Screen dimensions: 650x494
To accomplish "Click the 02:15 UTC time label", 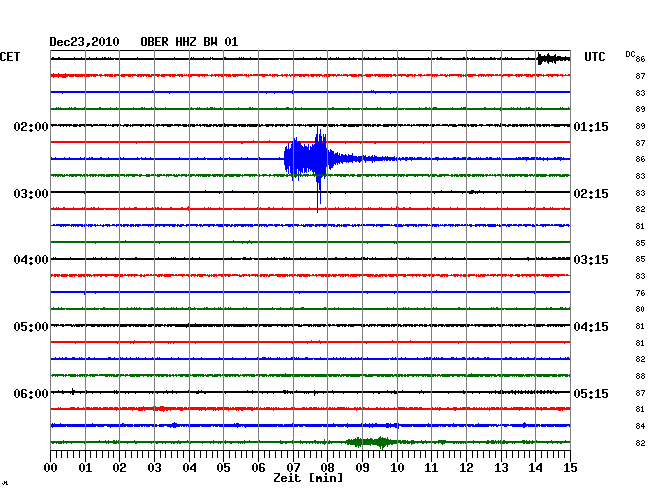I will click(591, 194).
